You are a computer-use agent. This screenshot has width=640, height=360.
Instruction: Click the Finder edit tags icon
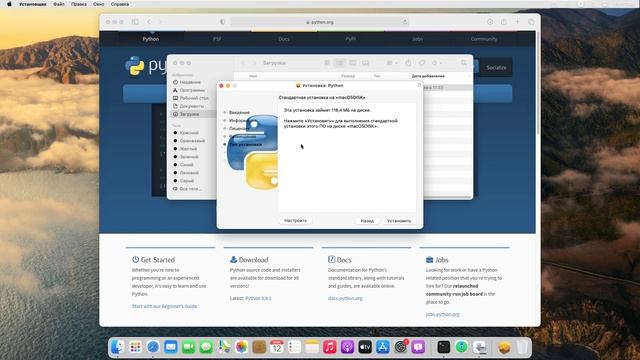[x=422, y=63]
